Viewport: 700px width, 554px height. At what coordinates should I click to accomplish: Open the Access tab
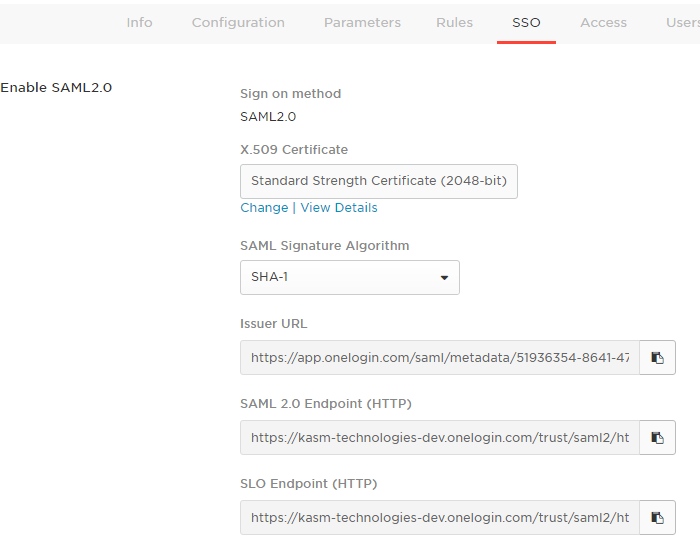(x=603, y=22)
